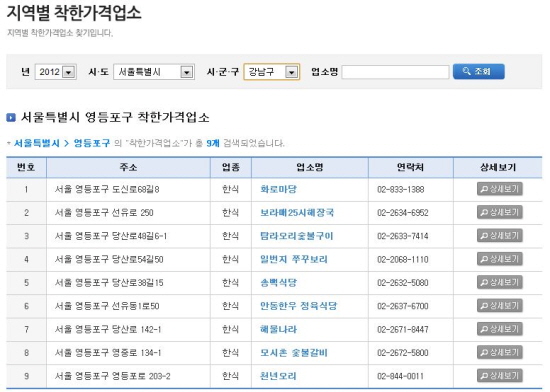Viewport: 550px width, 392px height.
Task: Select address 서울 영등포구 당산로48길6-1
Action: point(111,236)
